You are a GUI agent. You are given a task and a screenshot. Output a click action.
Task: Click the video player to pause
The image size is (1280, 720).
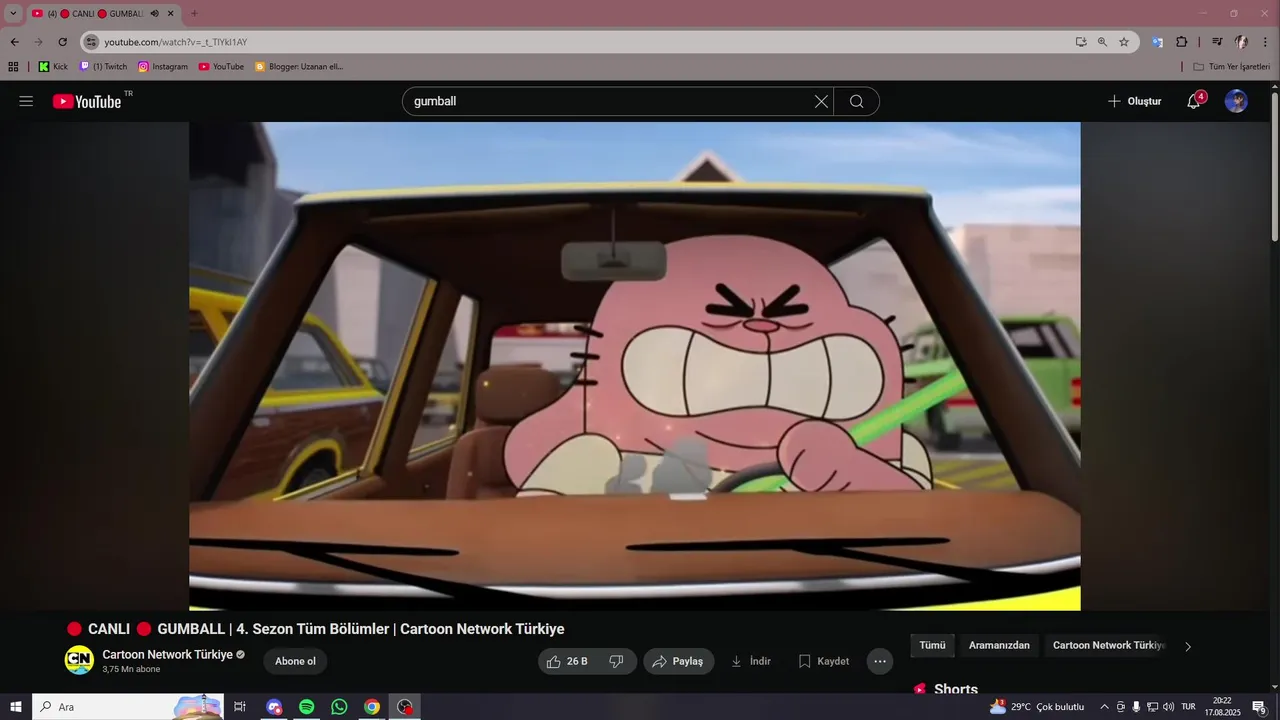point(635,366)
